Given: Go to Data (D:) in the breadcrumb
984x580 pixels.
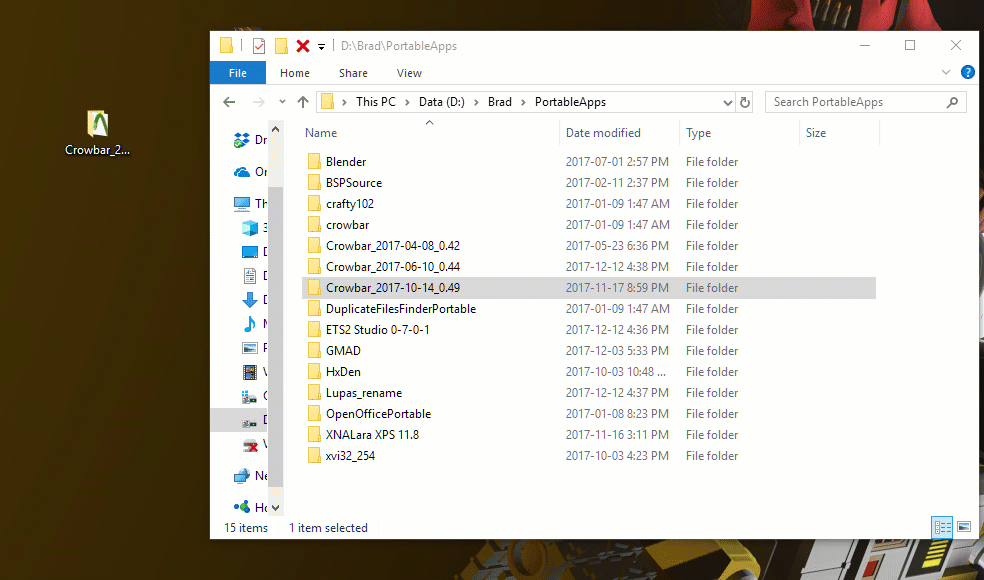Looking at the screenshot, I should [x=442, y=102].
